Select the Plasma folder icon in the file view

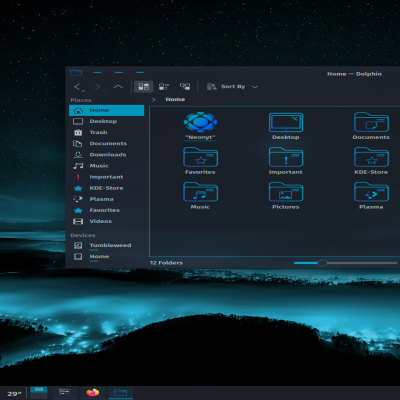(371, 192)
